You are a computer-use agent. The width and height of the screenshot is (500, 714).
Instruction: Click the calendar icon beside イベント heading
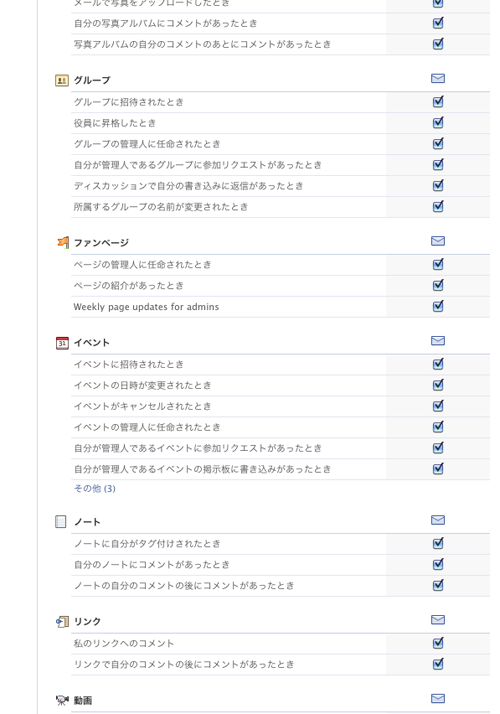coord(62,343)
